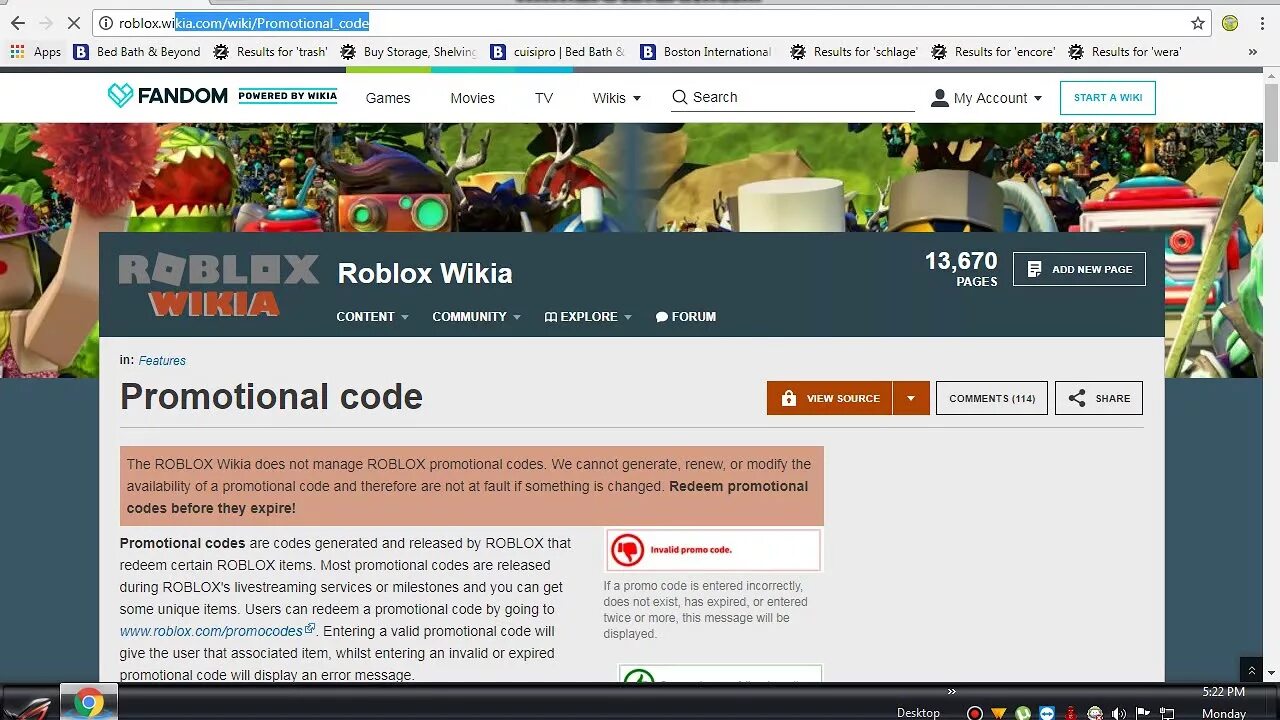Click the Action Center flag tray icon
This screenshot has height=720, width=1280.
coord(1143,713)
